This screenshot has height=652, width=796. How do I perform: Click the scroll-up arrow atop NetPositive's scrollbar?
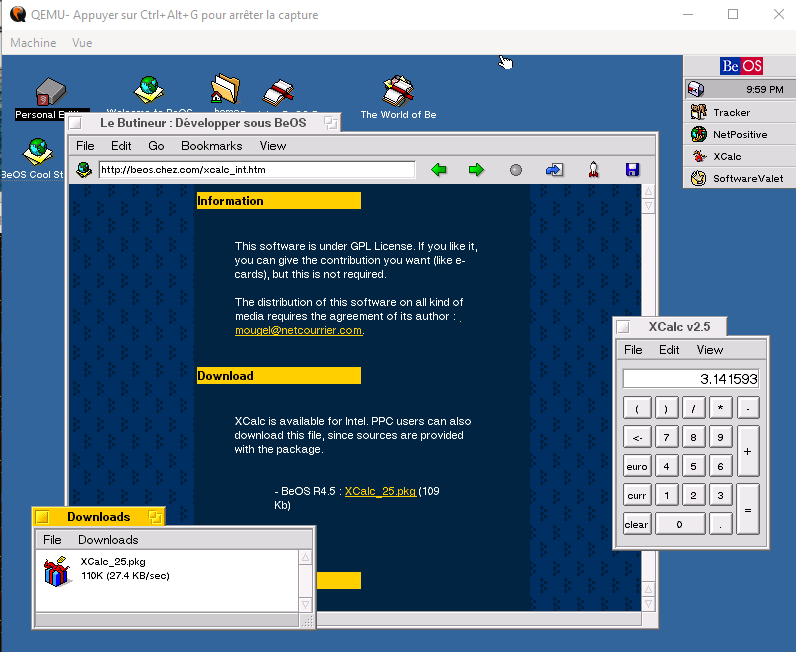point(648,191)
